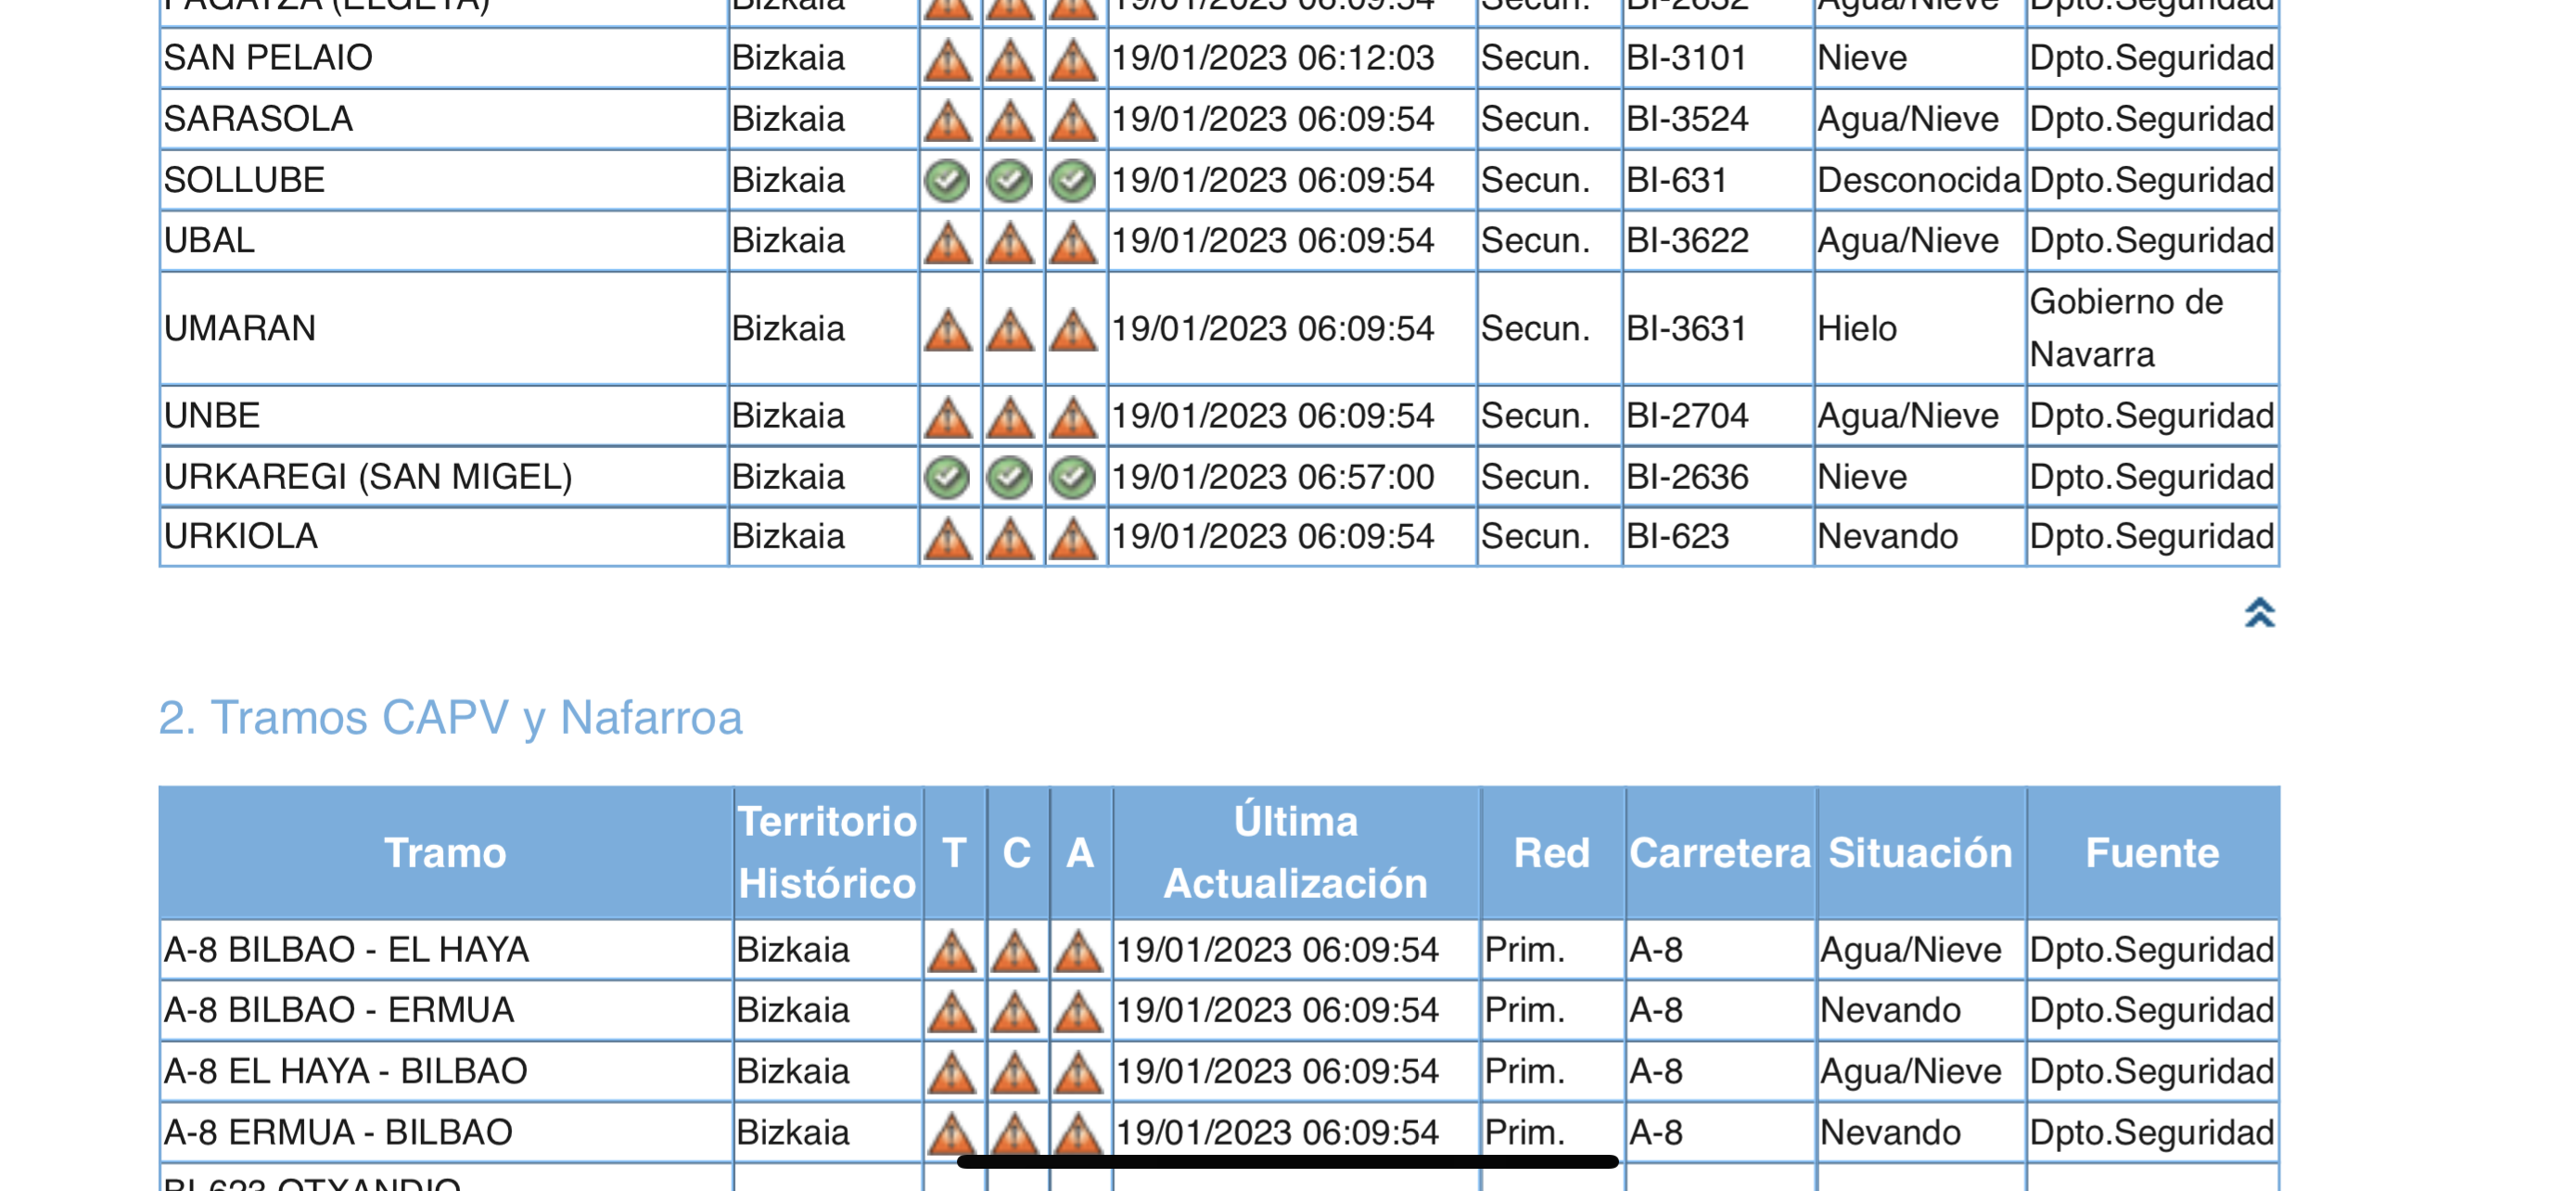Click URKIOLA warning triangle T icon

point(947,538)
